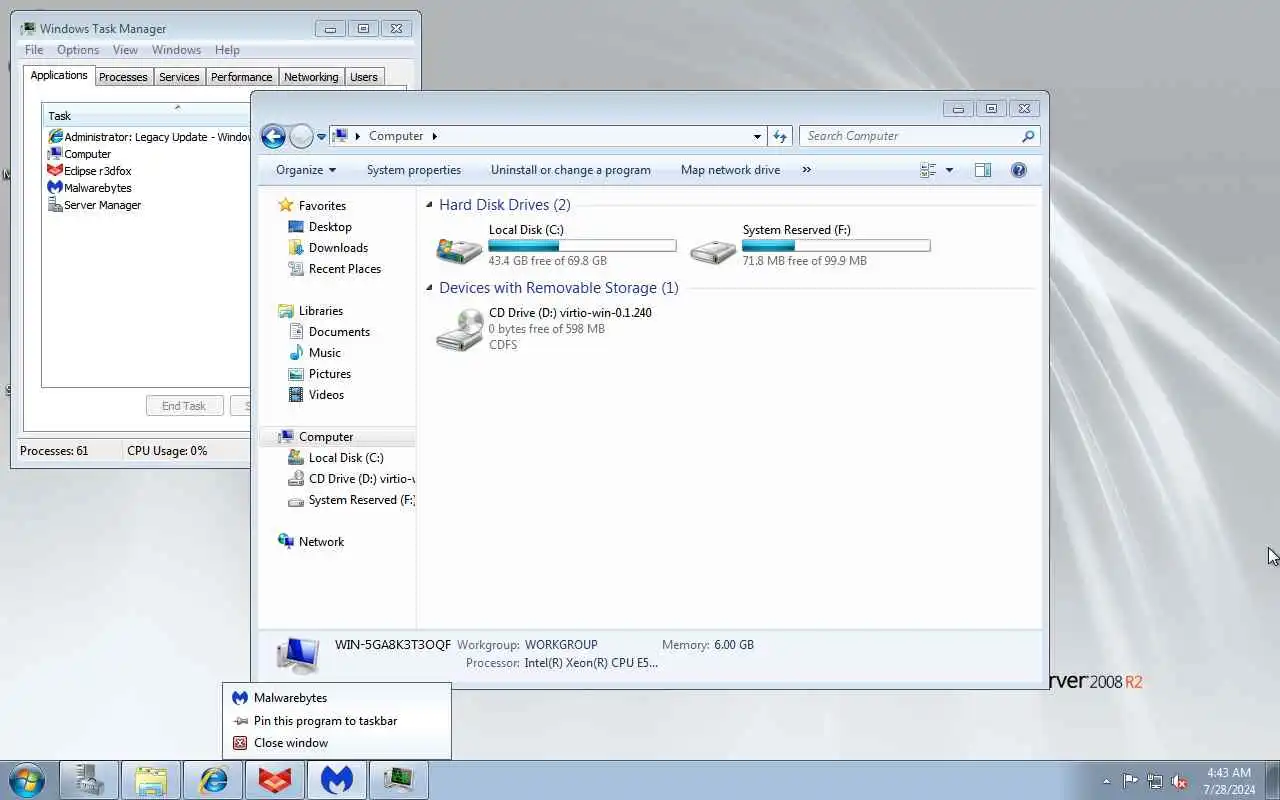The width and height of the screenshot is (1280, 800).
Task: Switch to Networking tab in Task Manager
Action: click(x=311, y=77)
